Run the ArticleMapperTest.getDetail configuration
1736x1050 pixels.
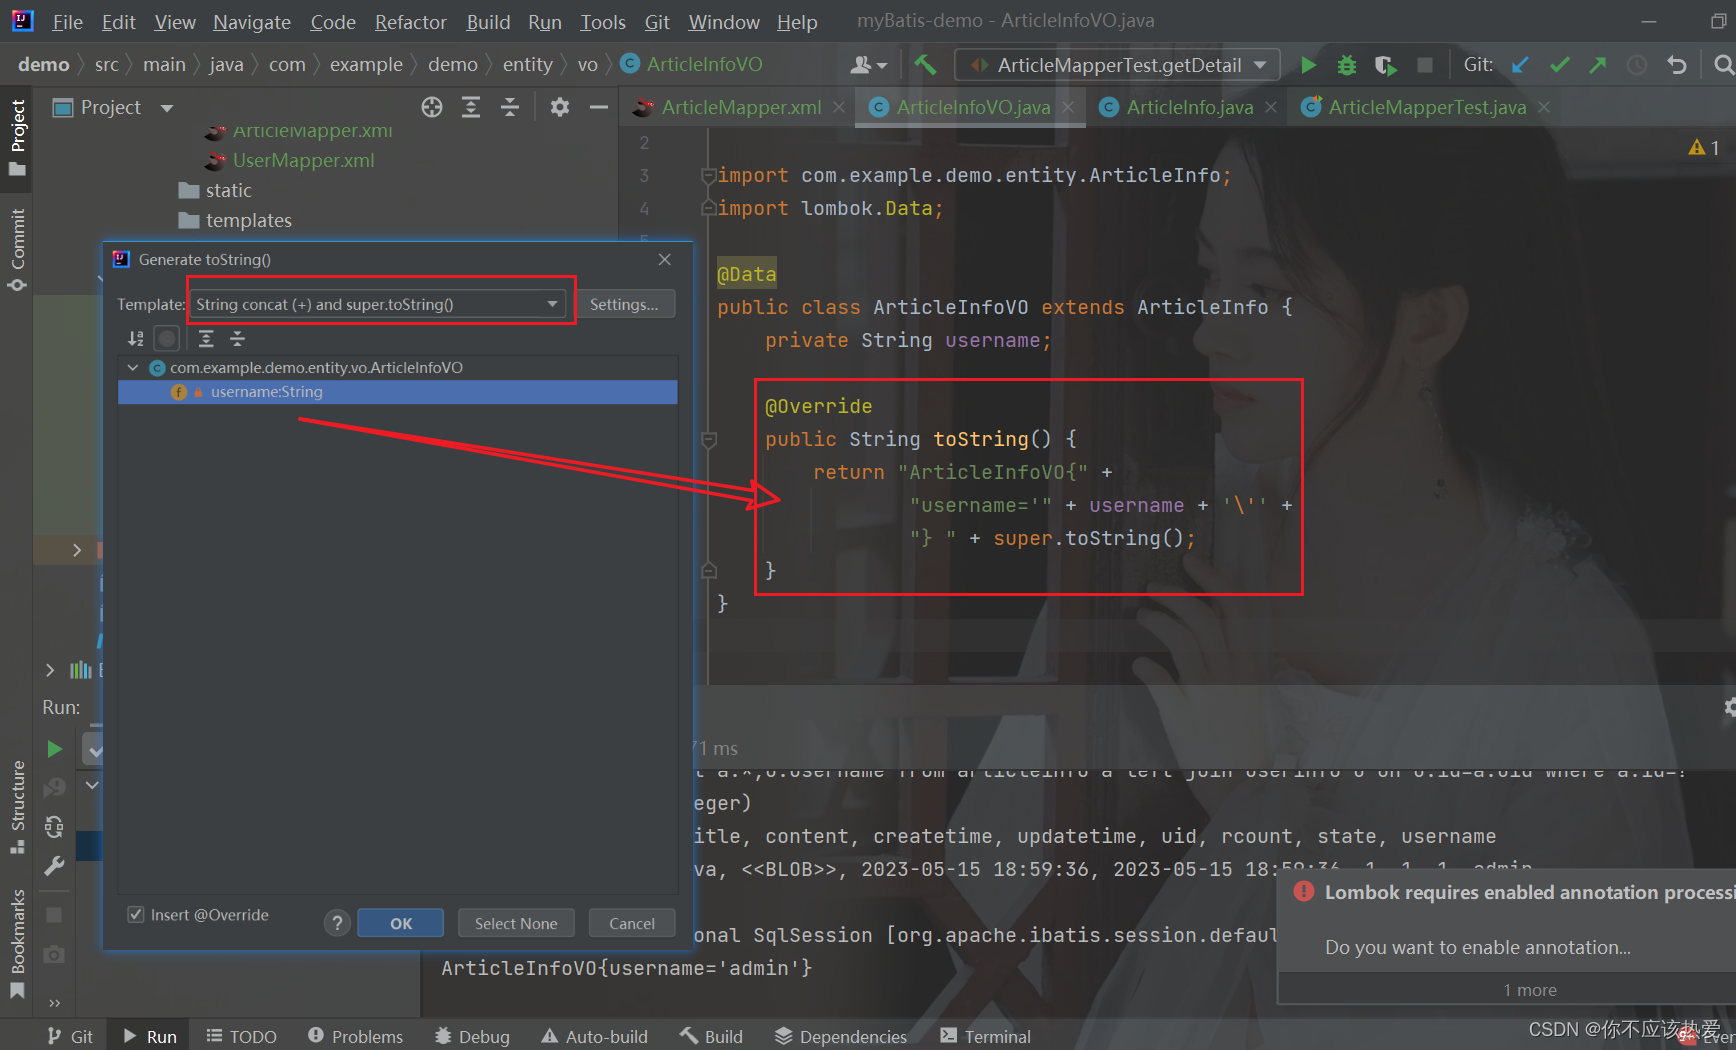coord(1308,64)
